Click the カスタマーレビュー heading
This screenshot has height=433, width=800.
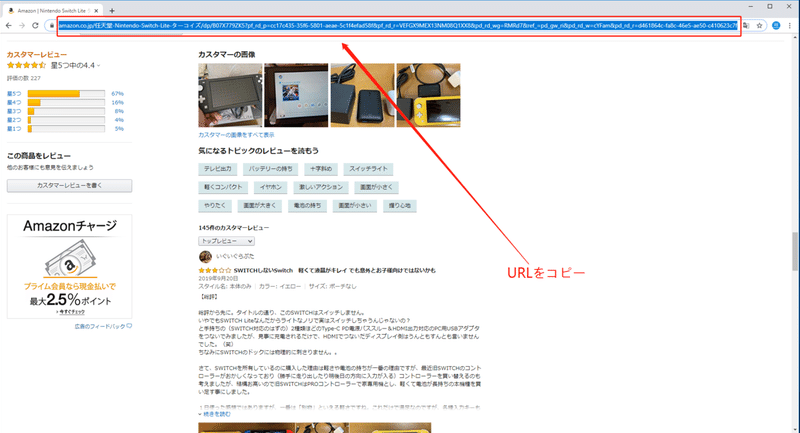[37, 55]
